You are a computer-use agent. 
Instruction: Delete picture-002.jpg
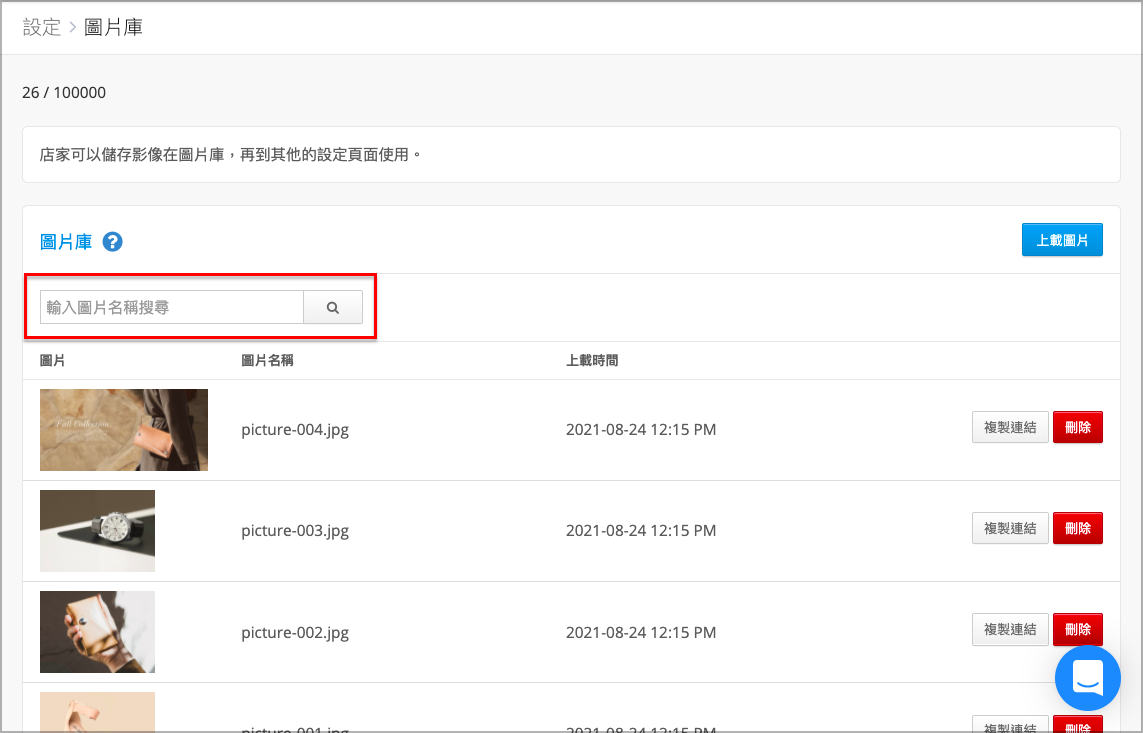(x=1077, y=630)
